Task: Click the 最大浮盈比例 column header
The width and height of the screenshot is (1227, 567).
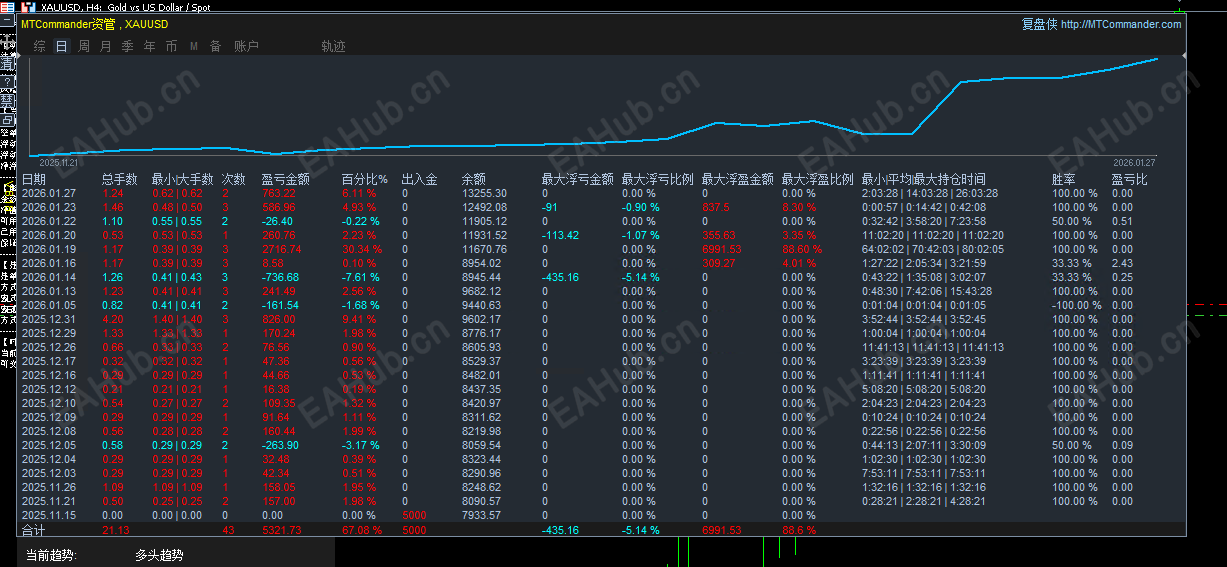Action: [817, 179]
